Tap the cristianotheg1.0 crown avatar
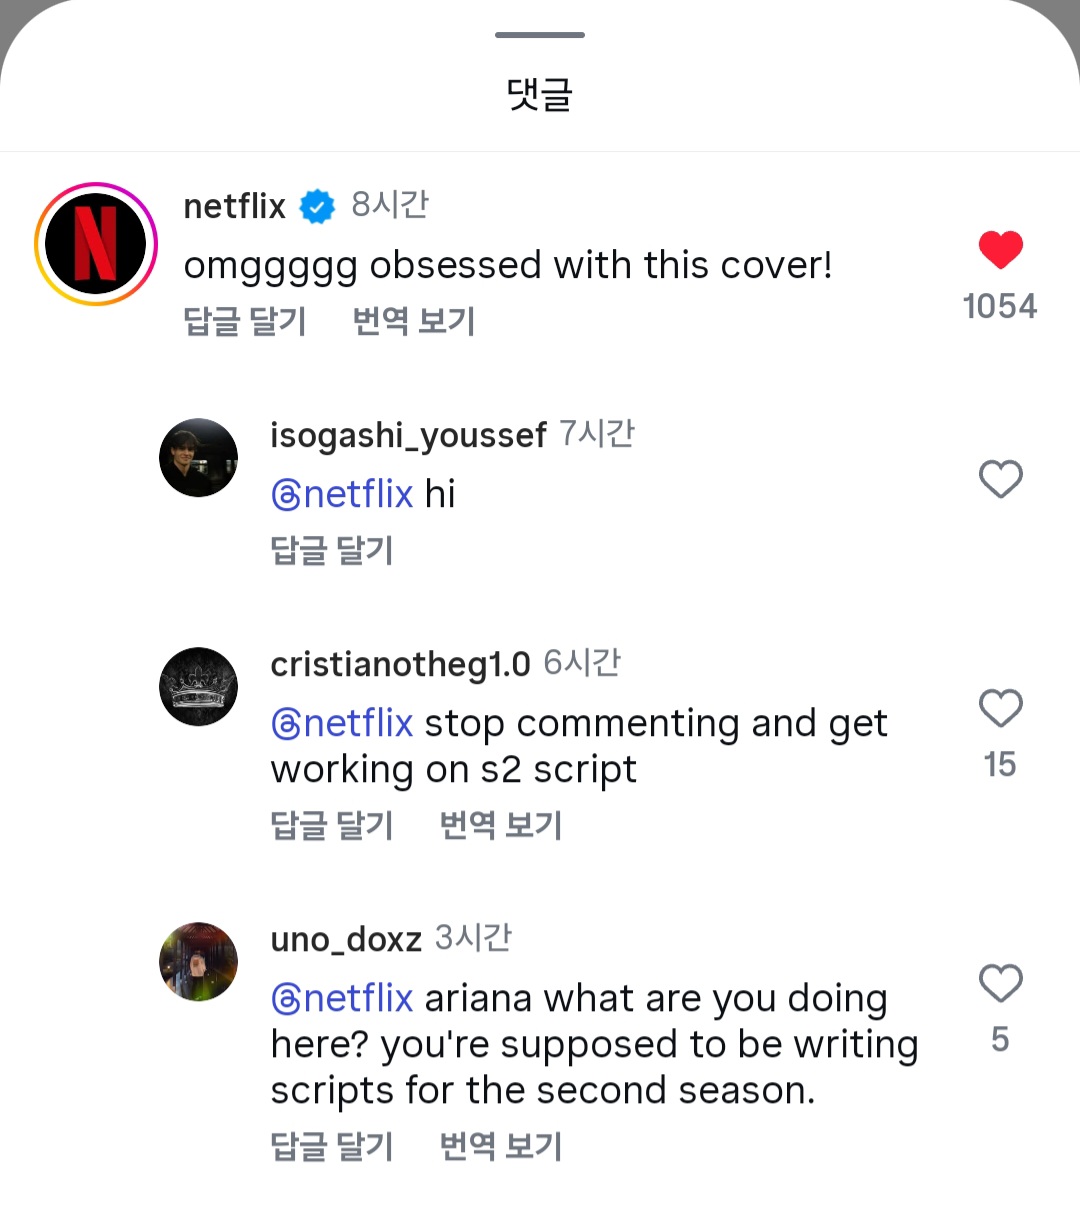Viewport: 1080px width, 1213px height. click(x=198, y=687)
